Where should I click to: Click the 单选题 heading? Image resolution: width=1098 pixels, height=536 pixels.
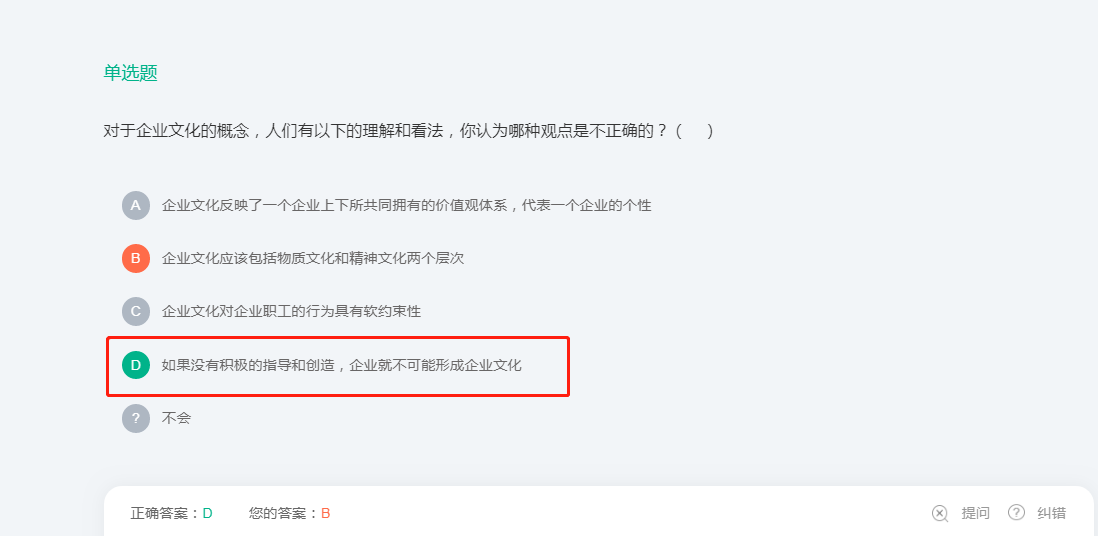pos(131,73)
